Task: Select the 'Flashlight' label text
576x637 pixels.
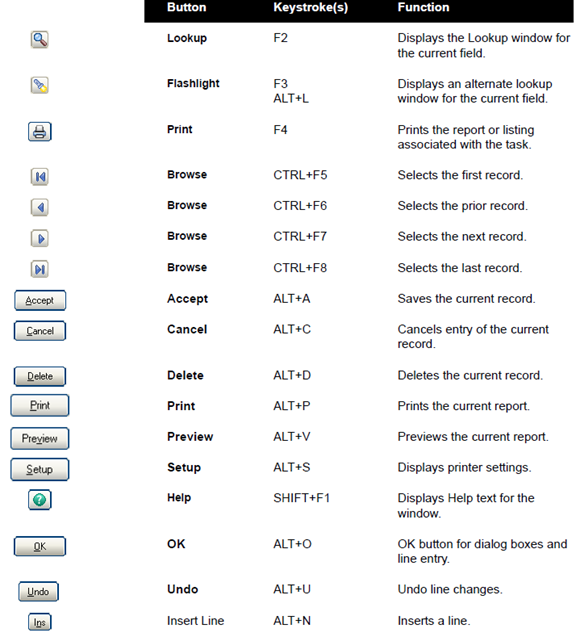Action: click(x=193, y=84)
